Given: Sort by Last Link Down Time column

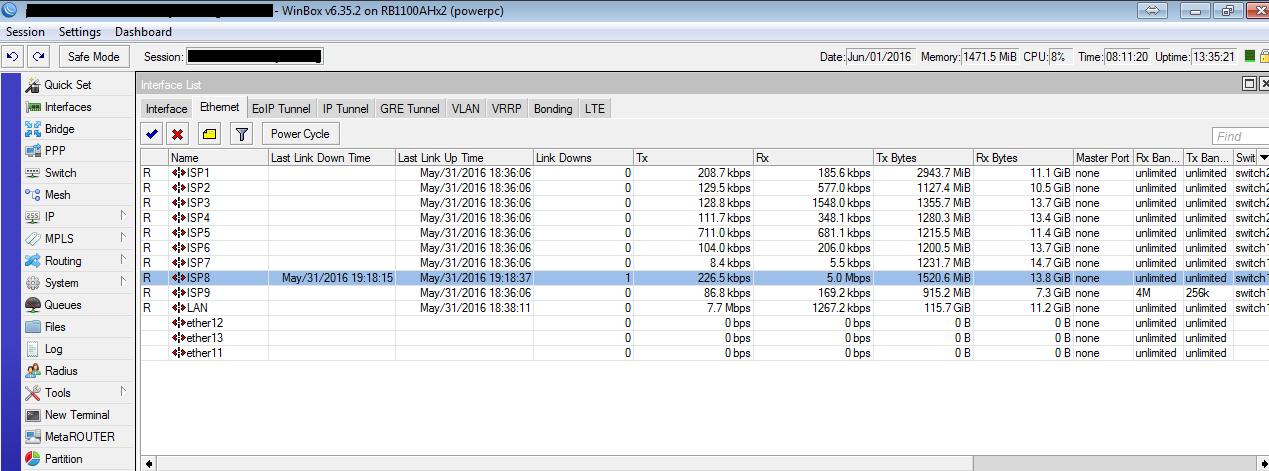Looking at the screenshot, I should pyautogui.click(x=331, y=158).
